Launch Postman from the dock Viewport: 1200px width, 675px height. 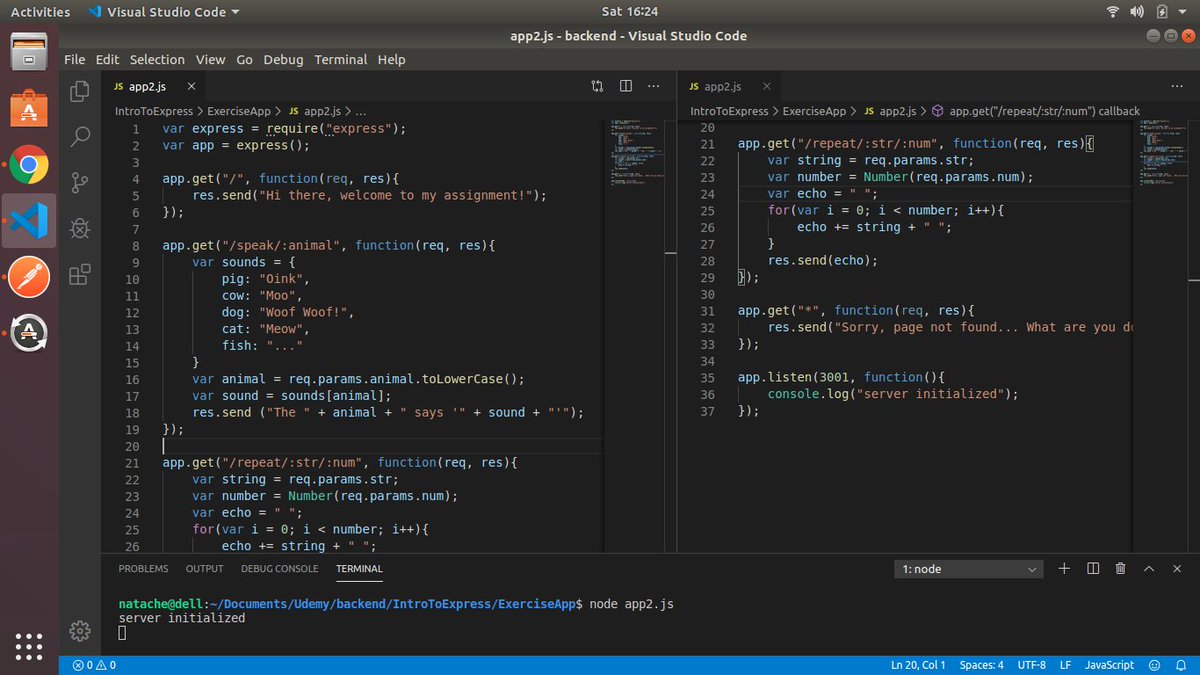point(29,277)
